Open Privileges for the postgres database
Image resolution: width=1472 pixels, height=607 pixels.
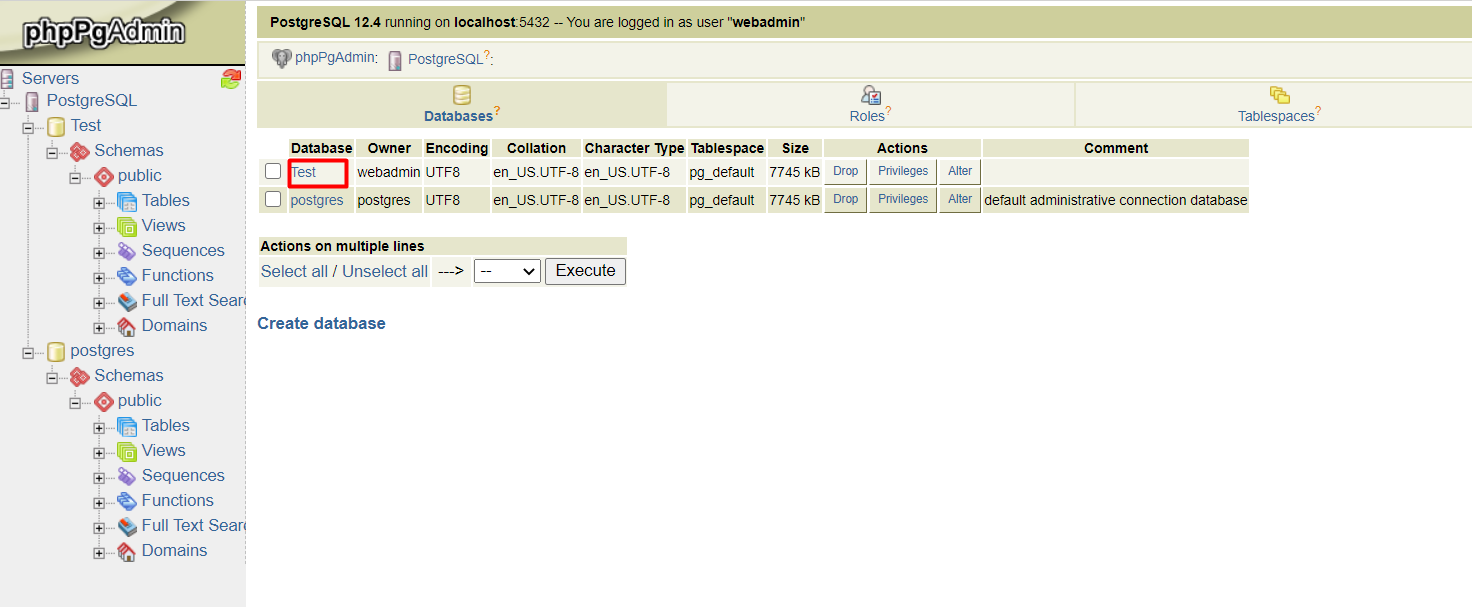tap(903, 200)
